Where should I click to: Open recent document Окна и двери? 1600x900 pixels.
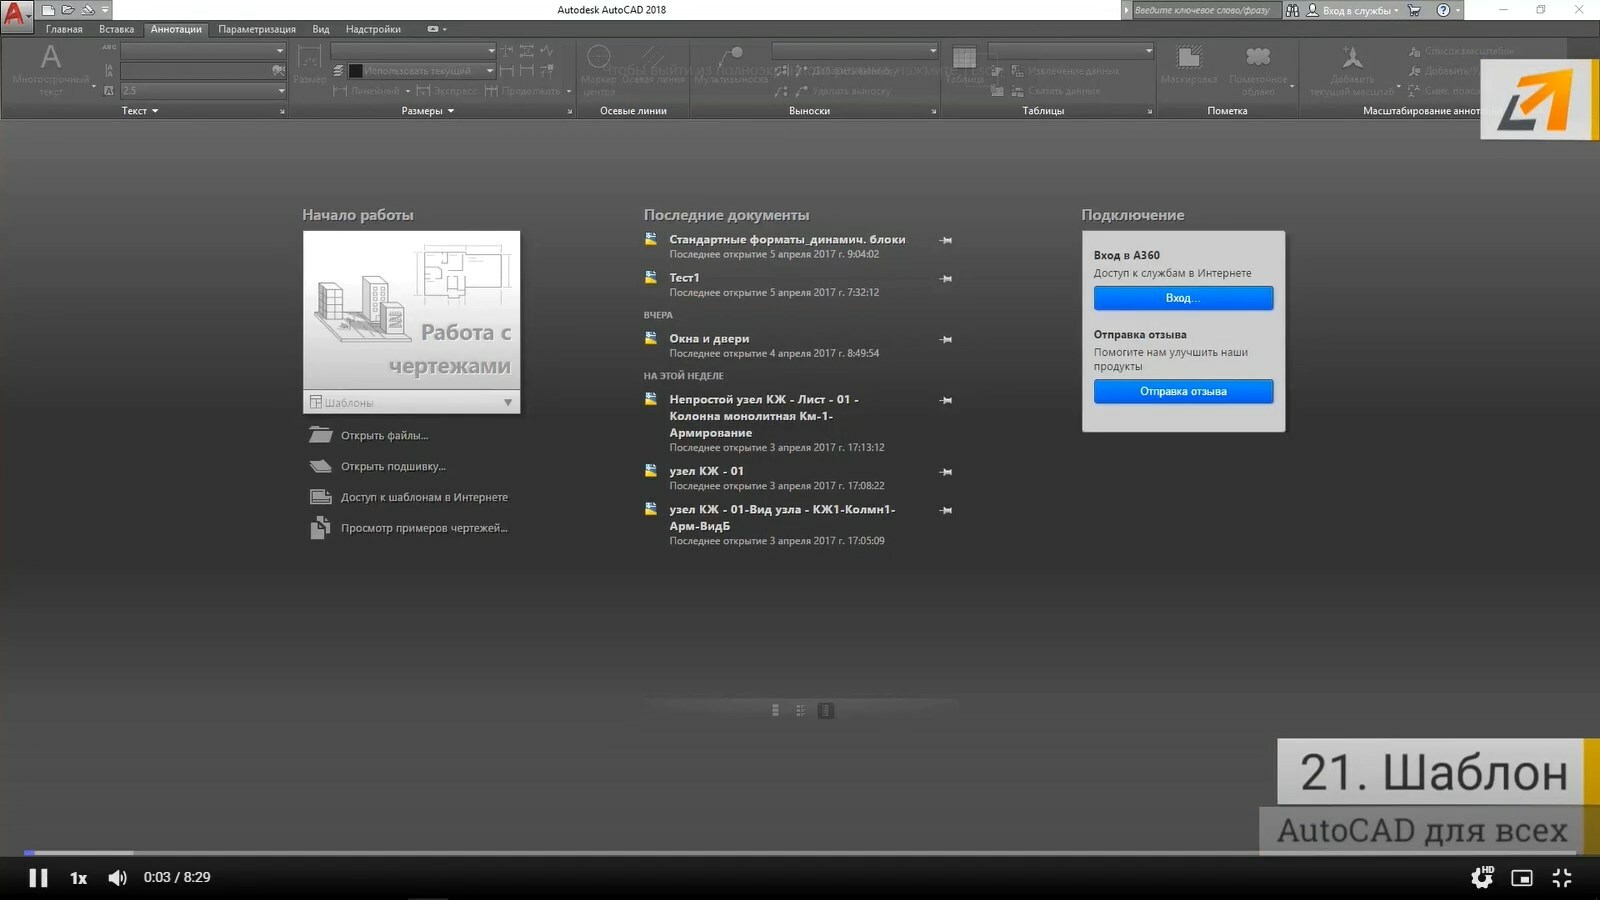point(709,339)
